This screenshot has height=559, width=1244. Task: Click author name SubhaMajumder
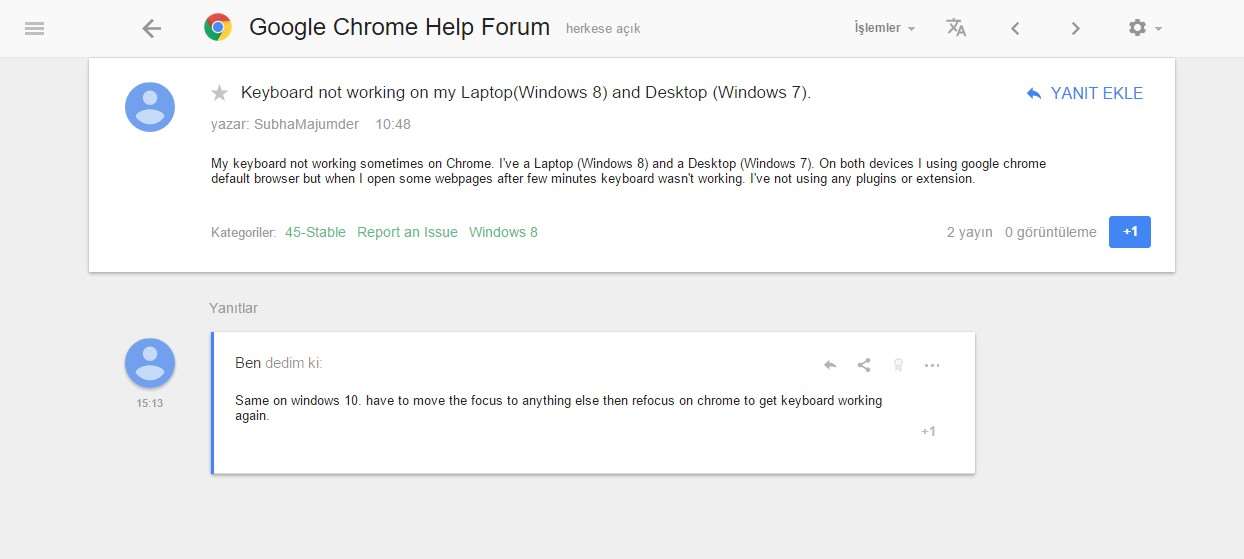(x=304, y=125)
